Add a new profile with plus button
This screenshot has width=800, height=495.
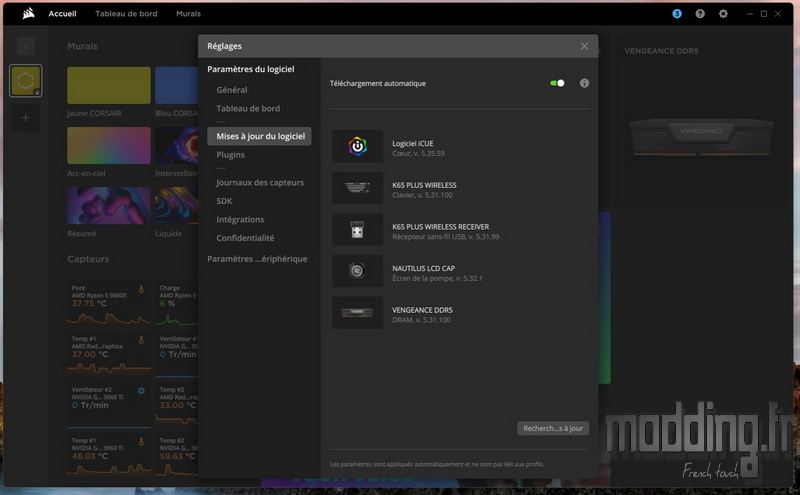pyautogui.click(x=26, y=118)
